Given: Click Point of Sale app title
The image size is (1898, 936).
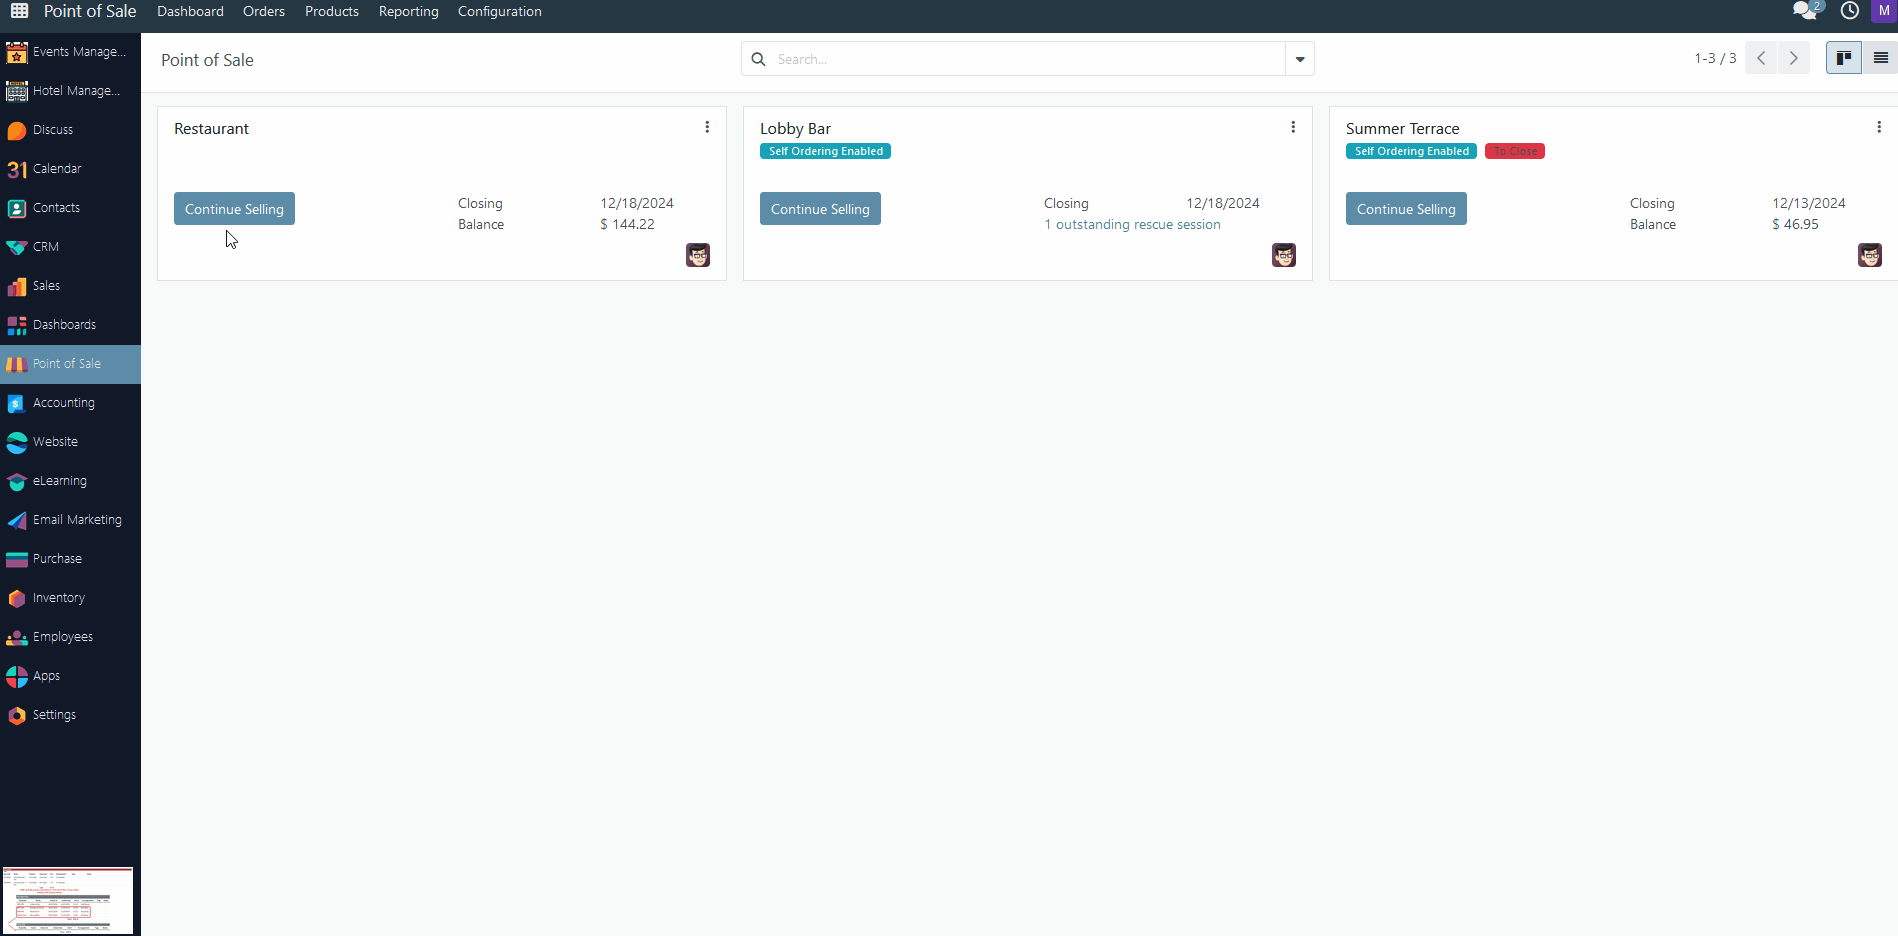Looking at the screenshot, I should pos(90,11).
